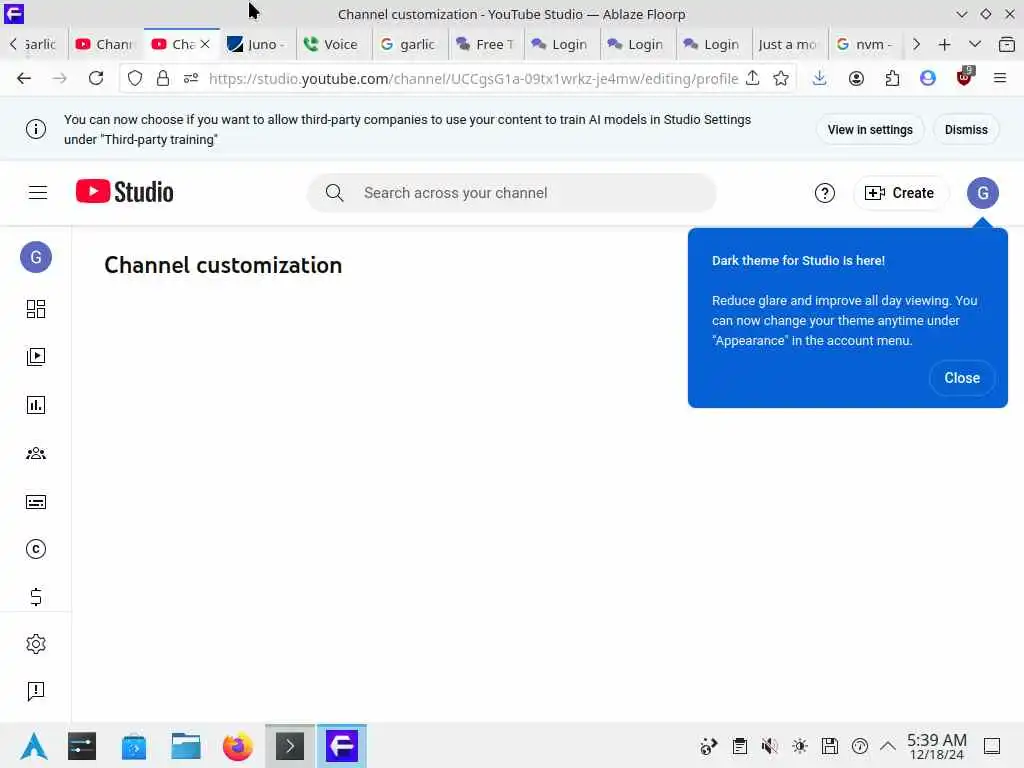Close the dark theme popup

point(962,378)
